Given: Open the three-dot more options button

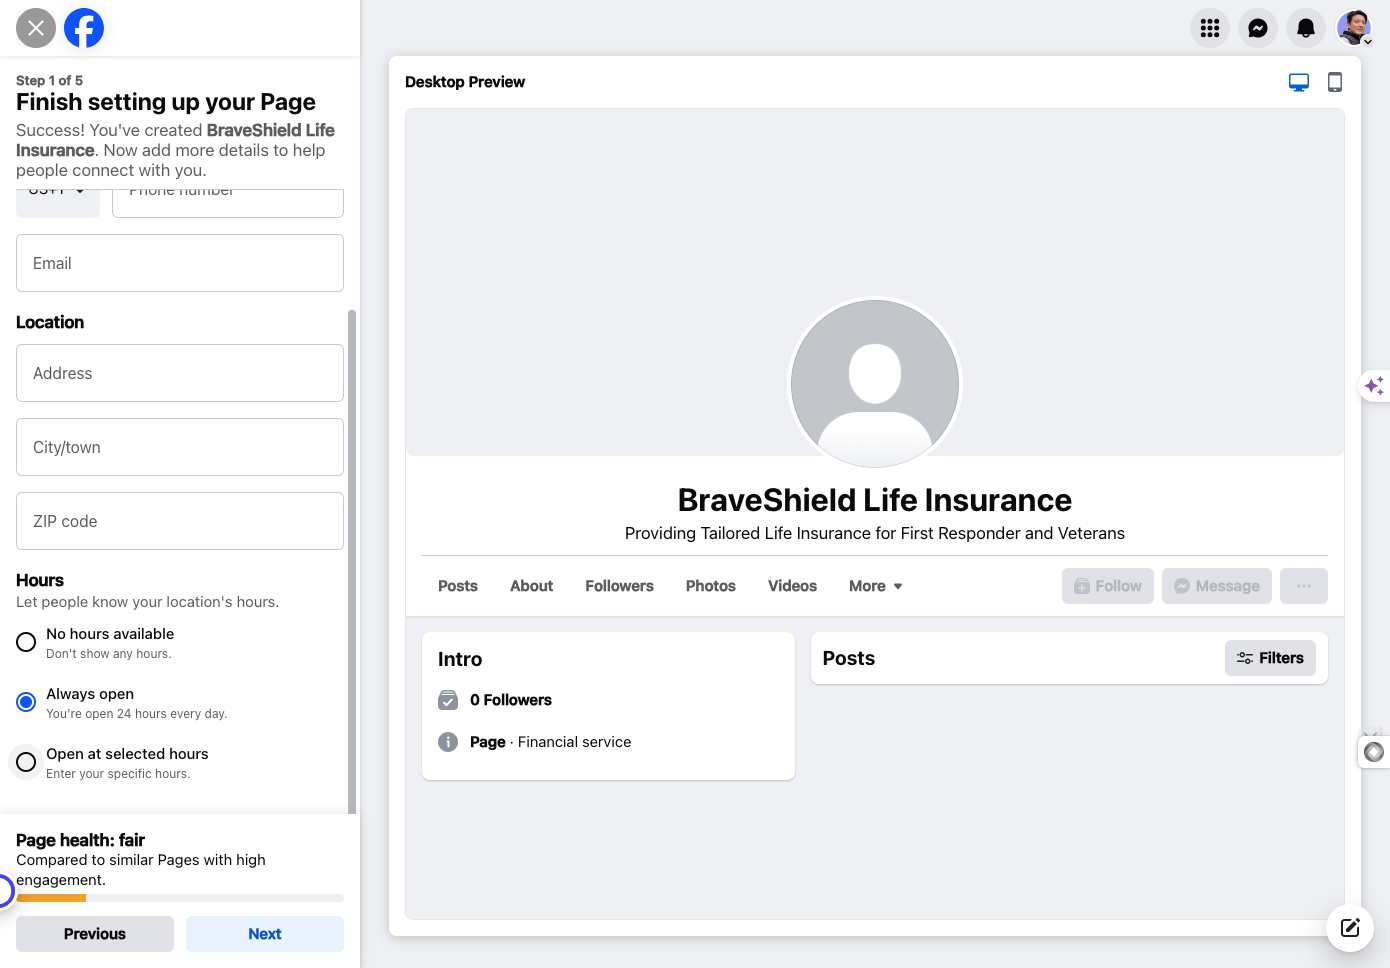Looking at the screenshot, I should pos(1304,586).
